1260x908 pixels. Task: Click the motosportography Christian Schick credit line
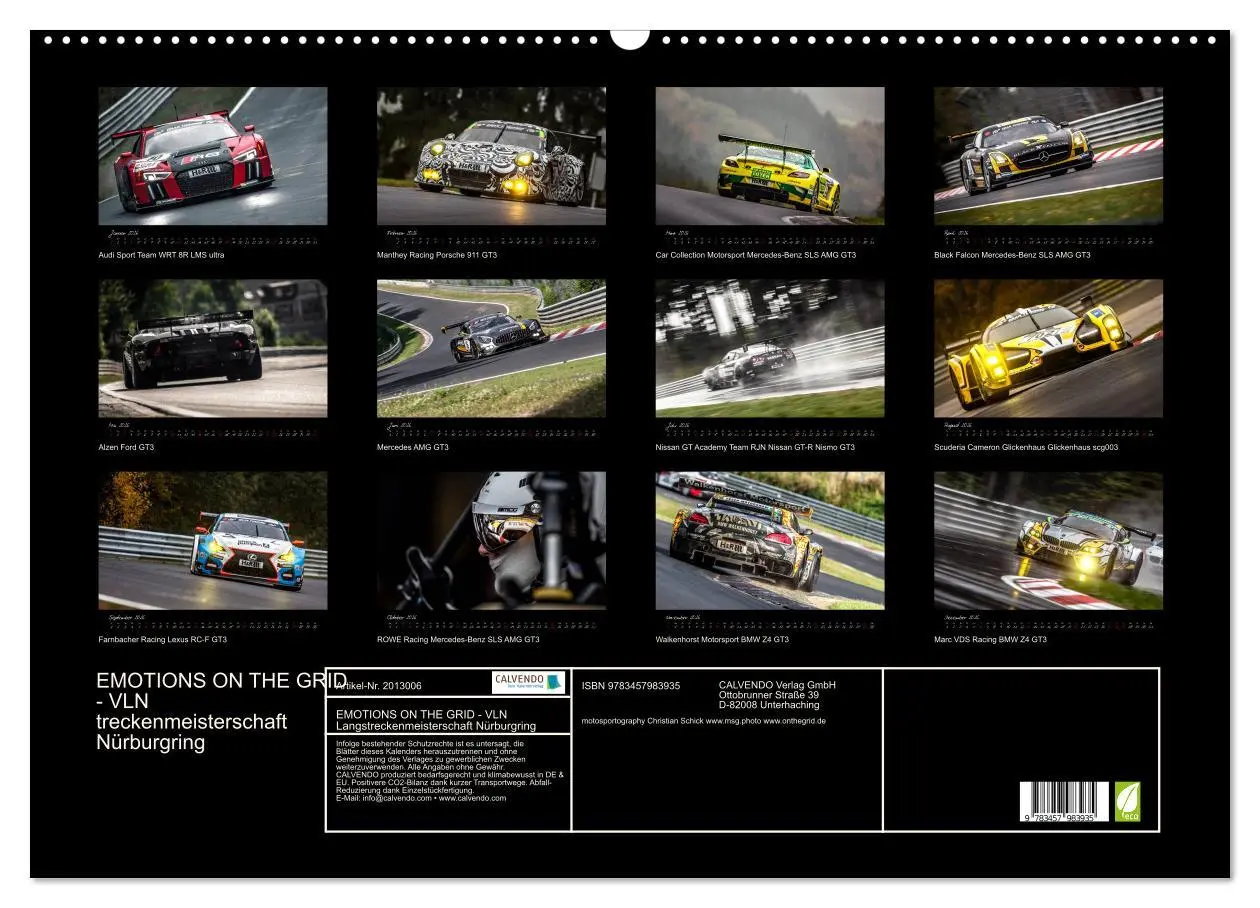tap(703, 720)
